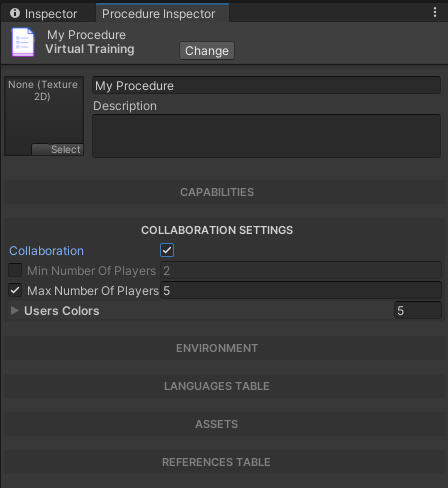
Task: Click the Max Number Of Players value field
Action: pyautogui.click(x=301, y=290)
